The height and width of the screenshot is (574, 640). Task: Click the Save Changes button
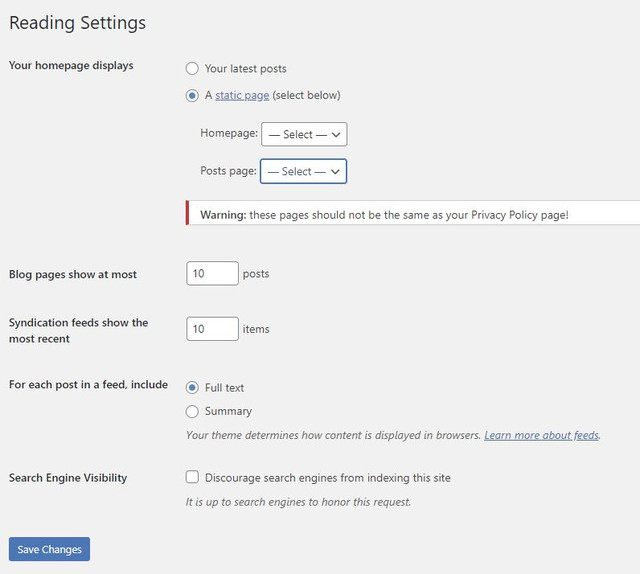49,549
